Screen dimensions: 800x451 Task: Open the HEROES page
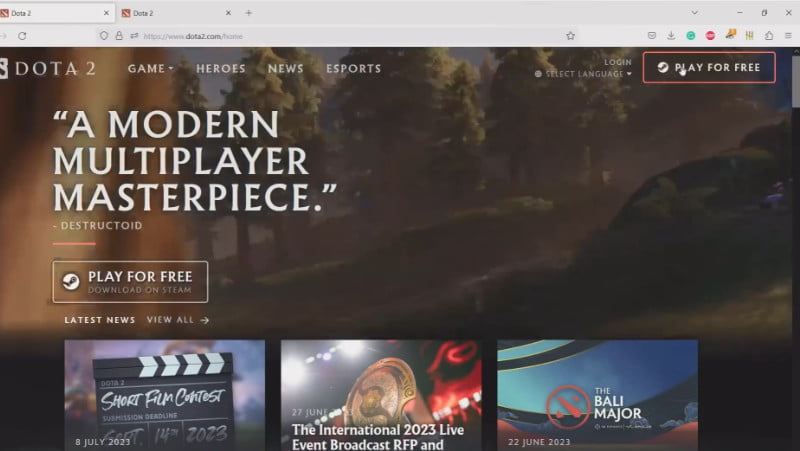coord(221,68)
